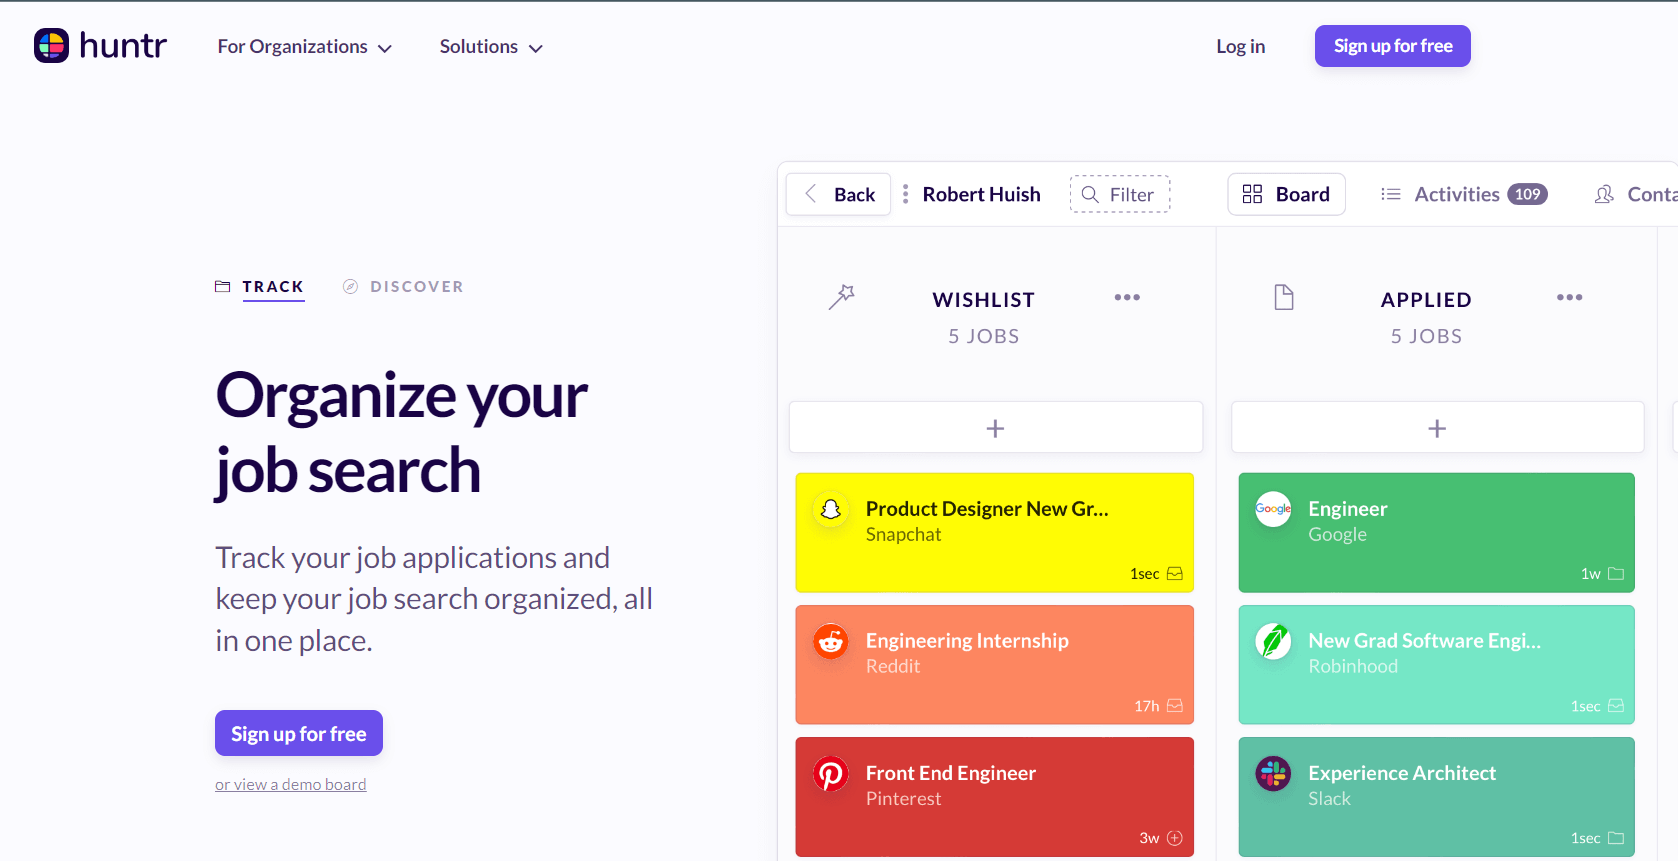Add a job to the Wishlist column
Screen dimensions: 1678x861
click(x=996, y=428)
